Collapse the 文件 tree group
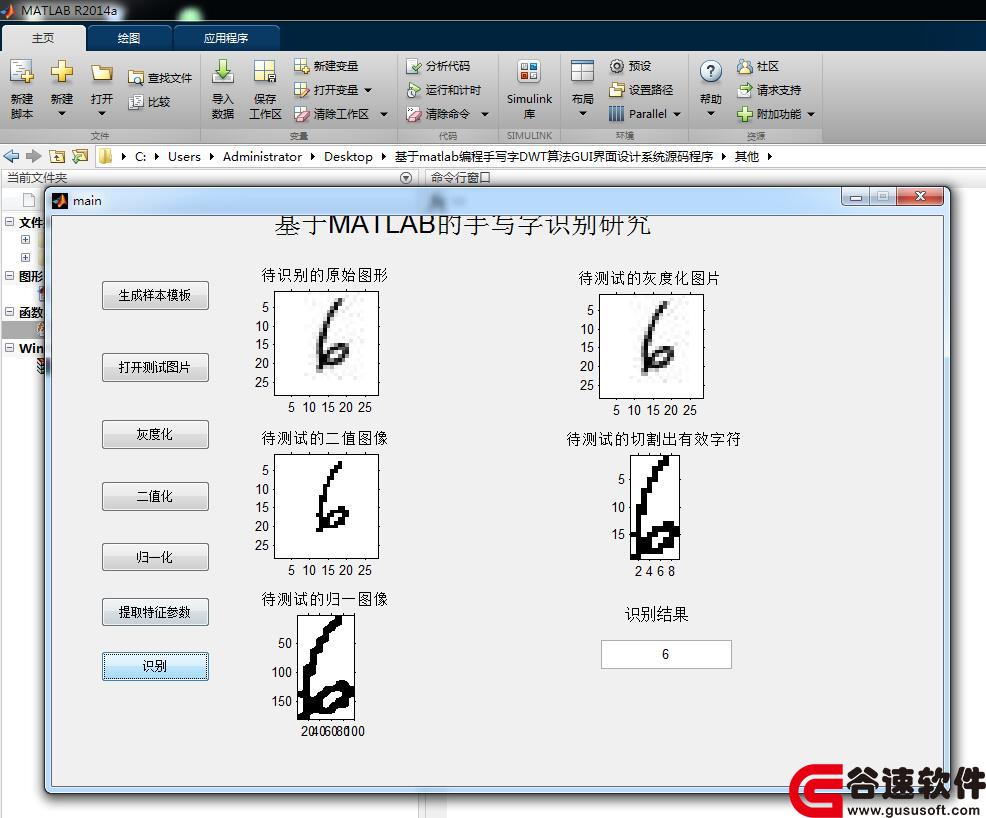986x818 pixels. [x=9, y=222]
